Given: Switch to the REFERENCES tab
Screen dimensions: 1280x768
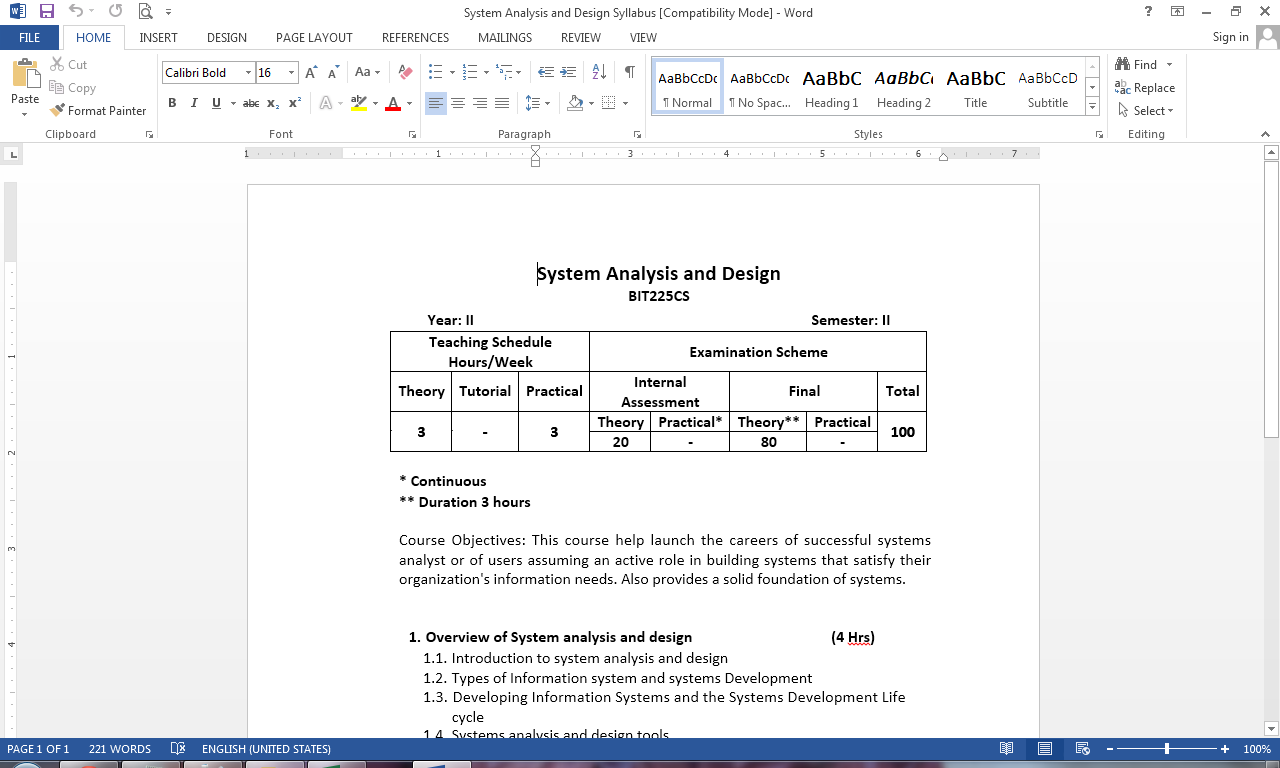Looking at the screenshot, I should click(415, 37).
